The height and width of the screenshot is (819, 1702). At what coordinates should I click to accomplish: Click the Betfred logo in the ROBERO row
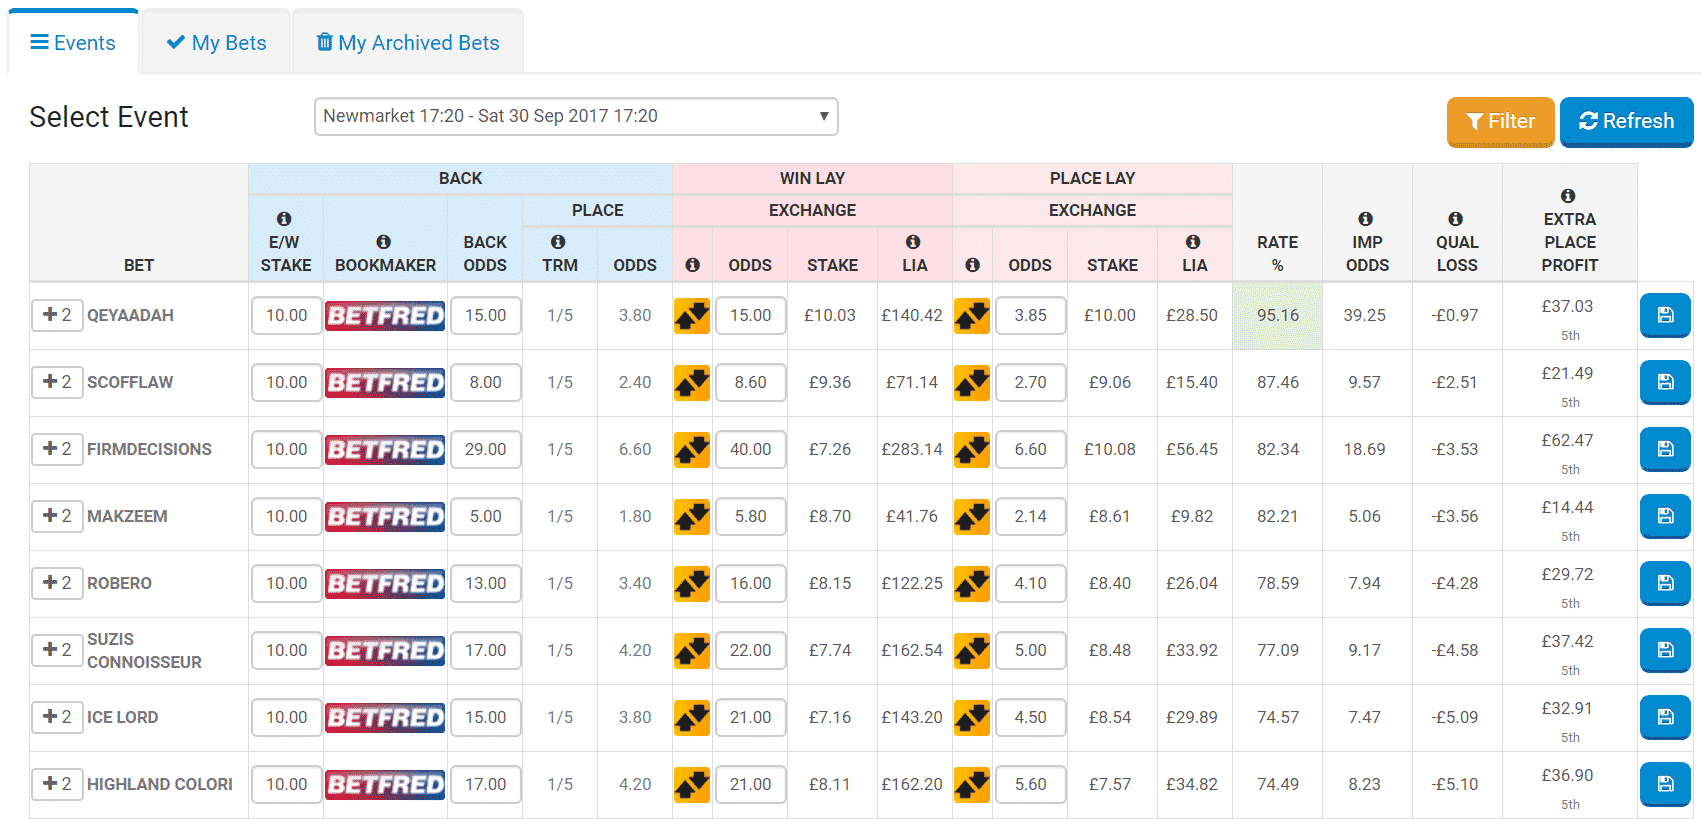[x=385, y=583]
